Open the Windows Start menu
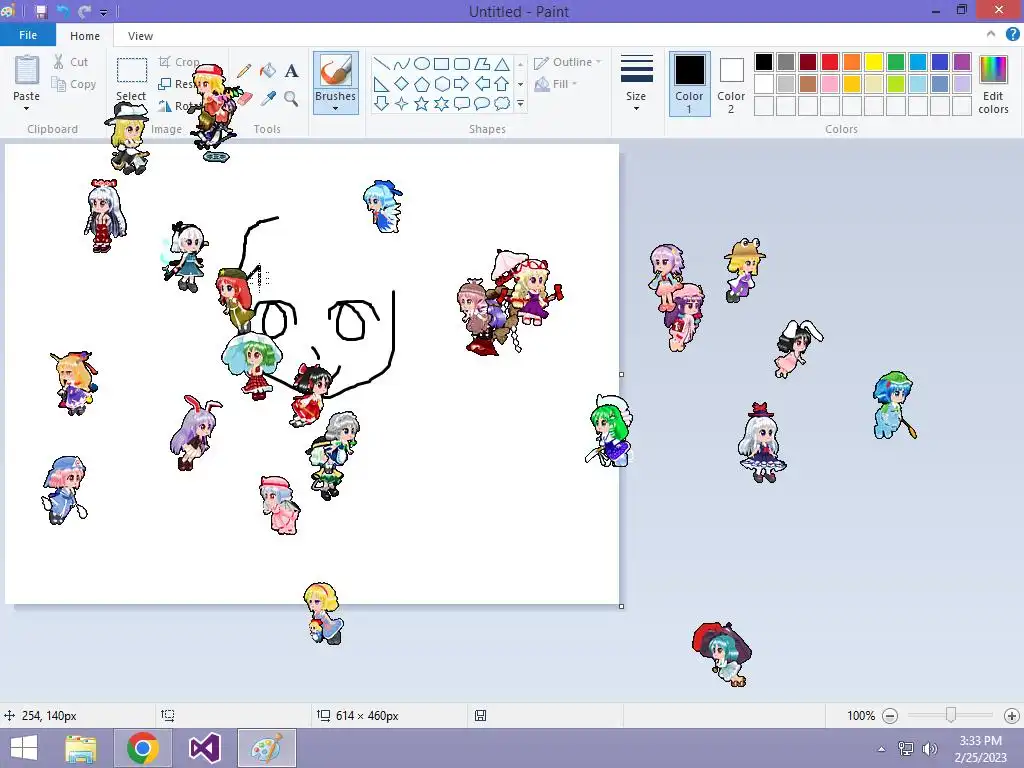Viewport: 1024px width, 768px height. pyautogui.click(x=25, y=748)
